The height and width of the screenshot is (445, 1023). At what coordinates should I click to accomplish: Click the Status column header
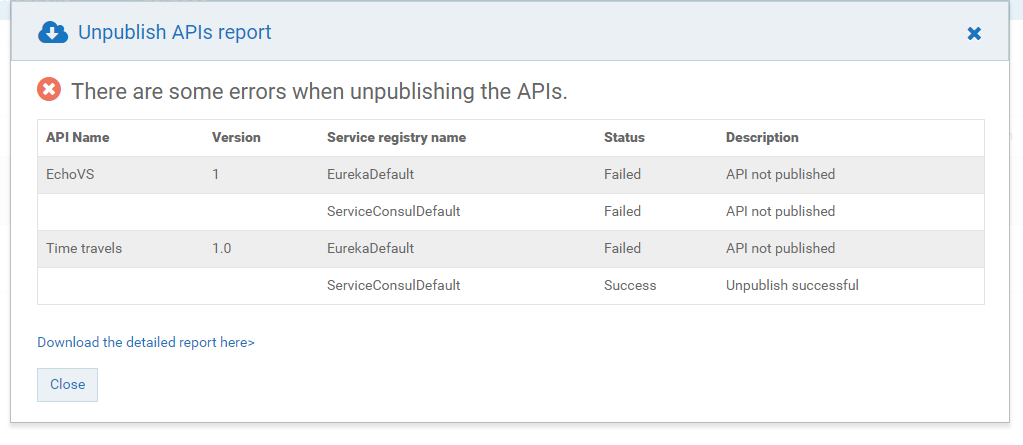click(x=624, y=138)
